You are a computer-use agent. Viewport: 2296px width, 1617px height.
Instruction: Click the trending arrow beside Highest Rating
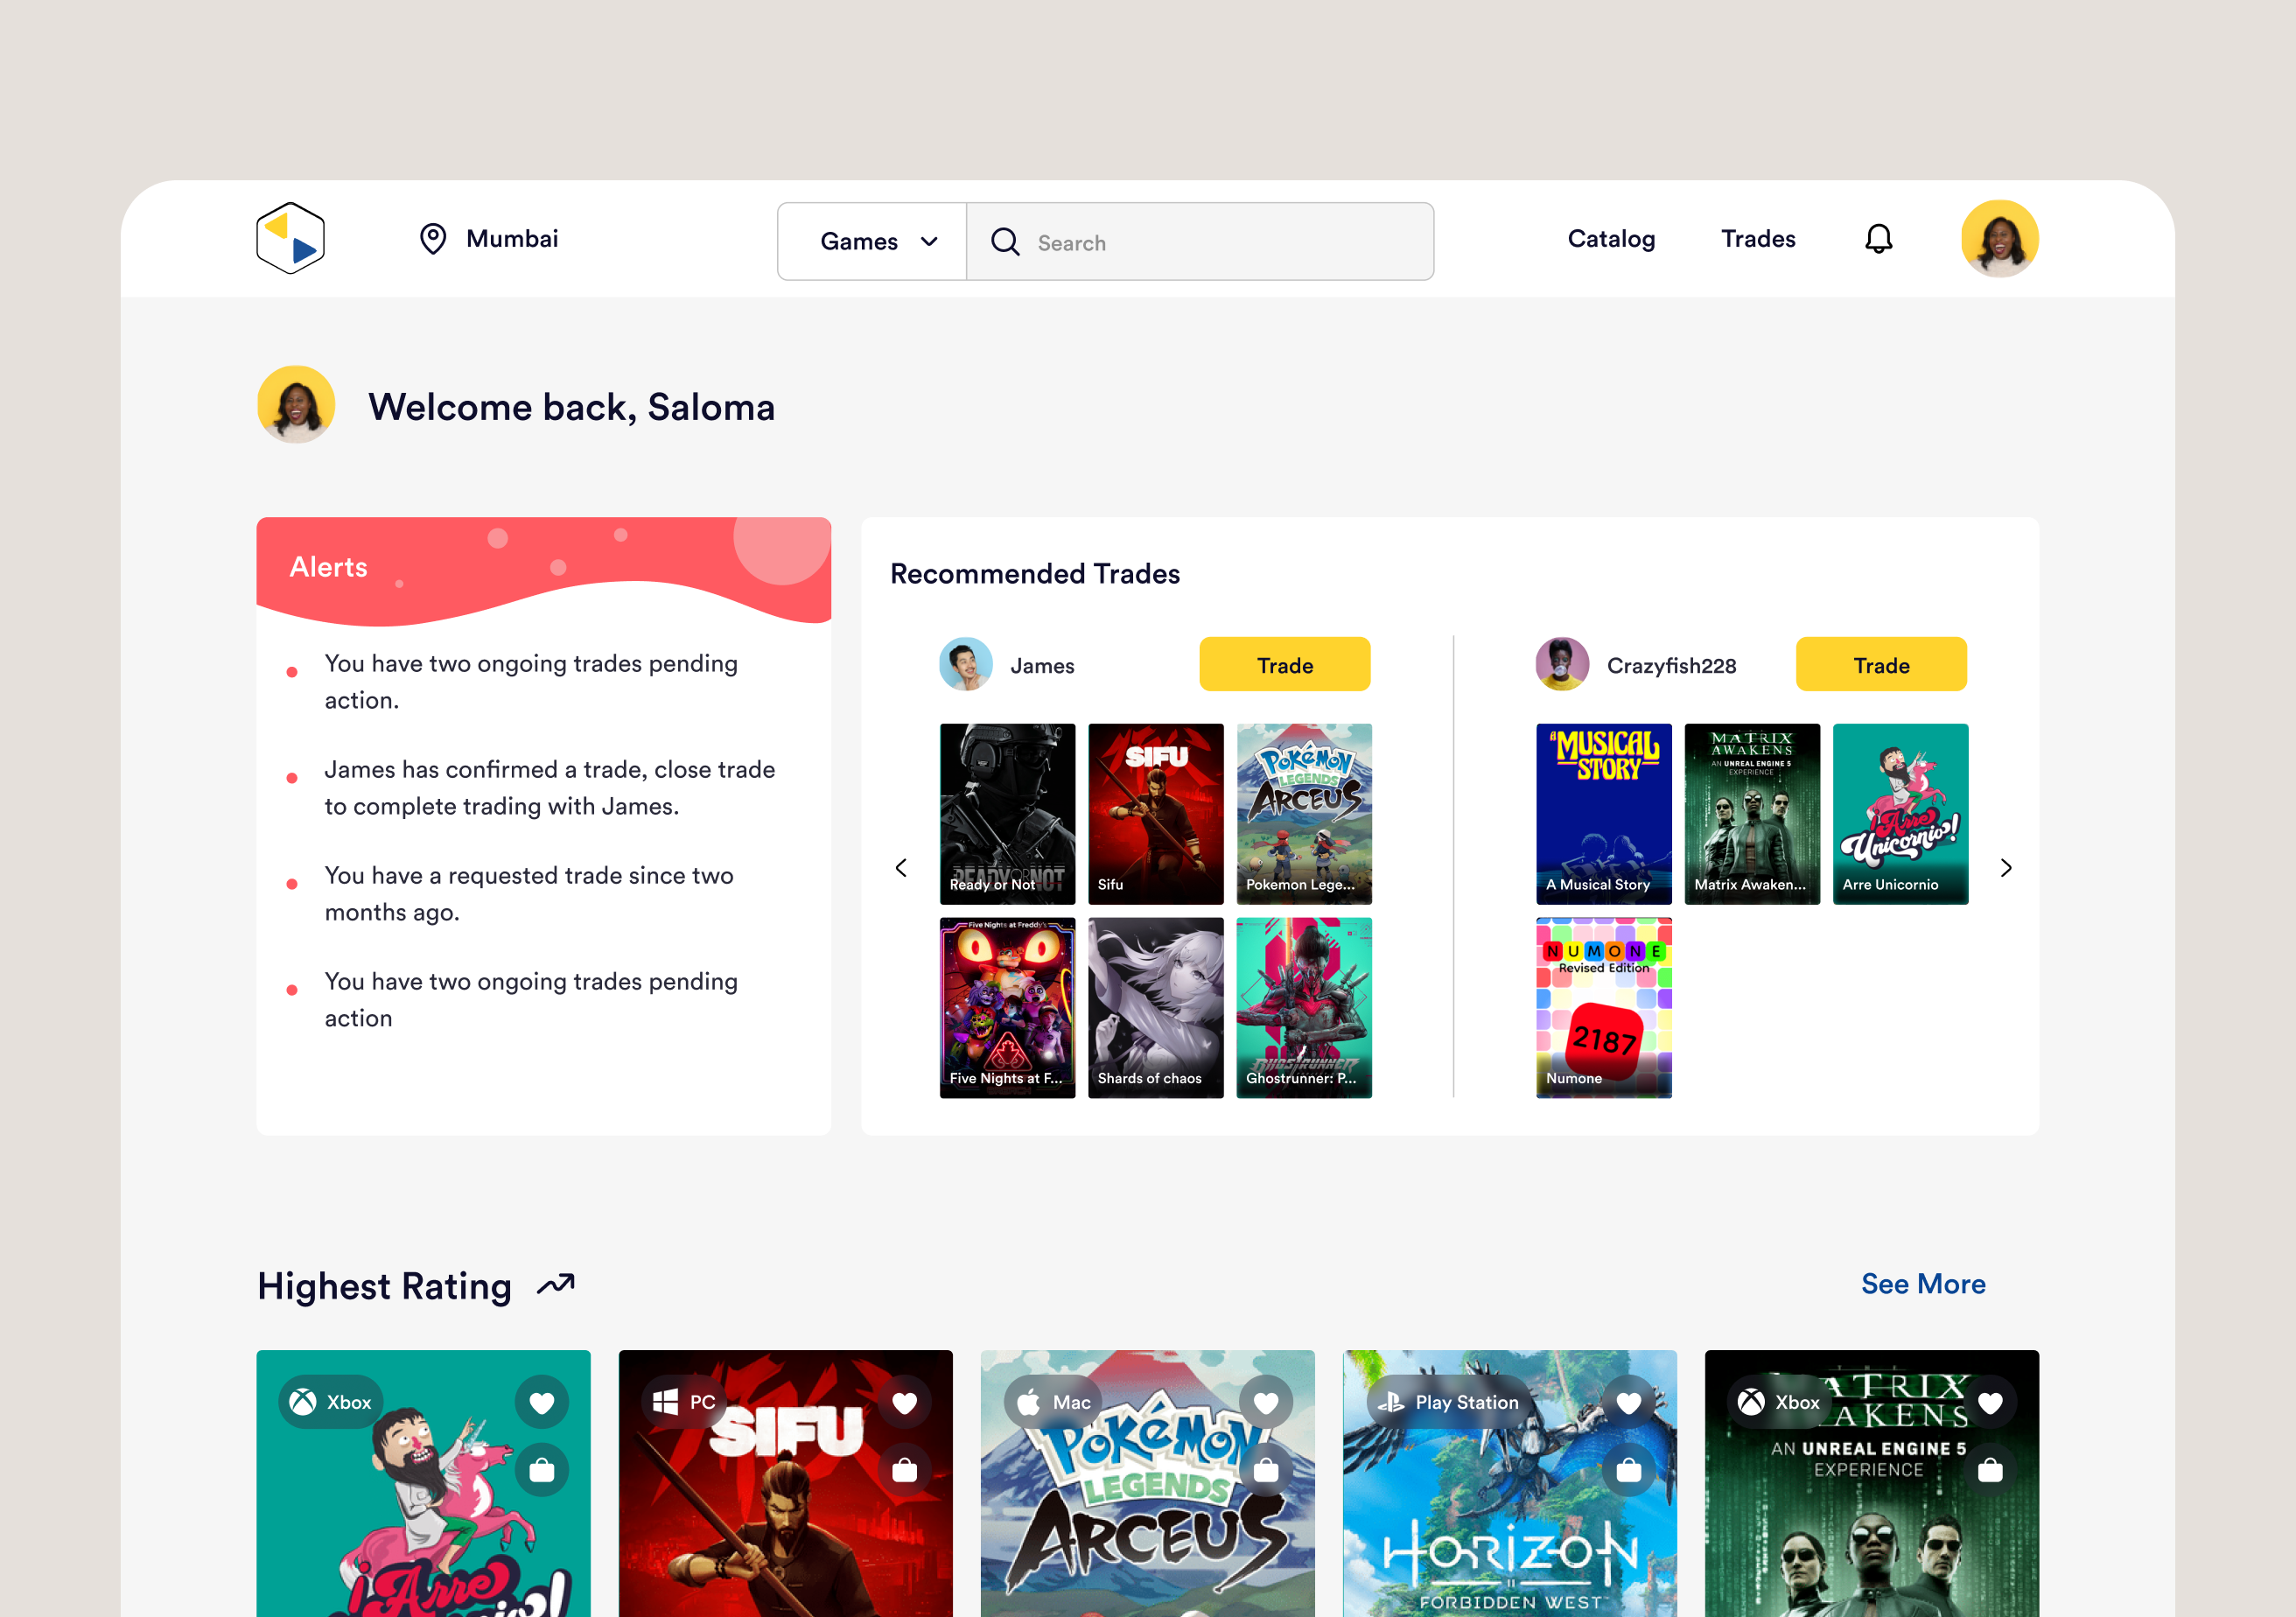[557, 1284]
